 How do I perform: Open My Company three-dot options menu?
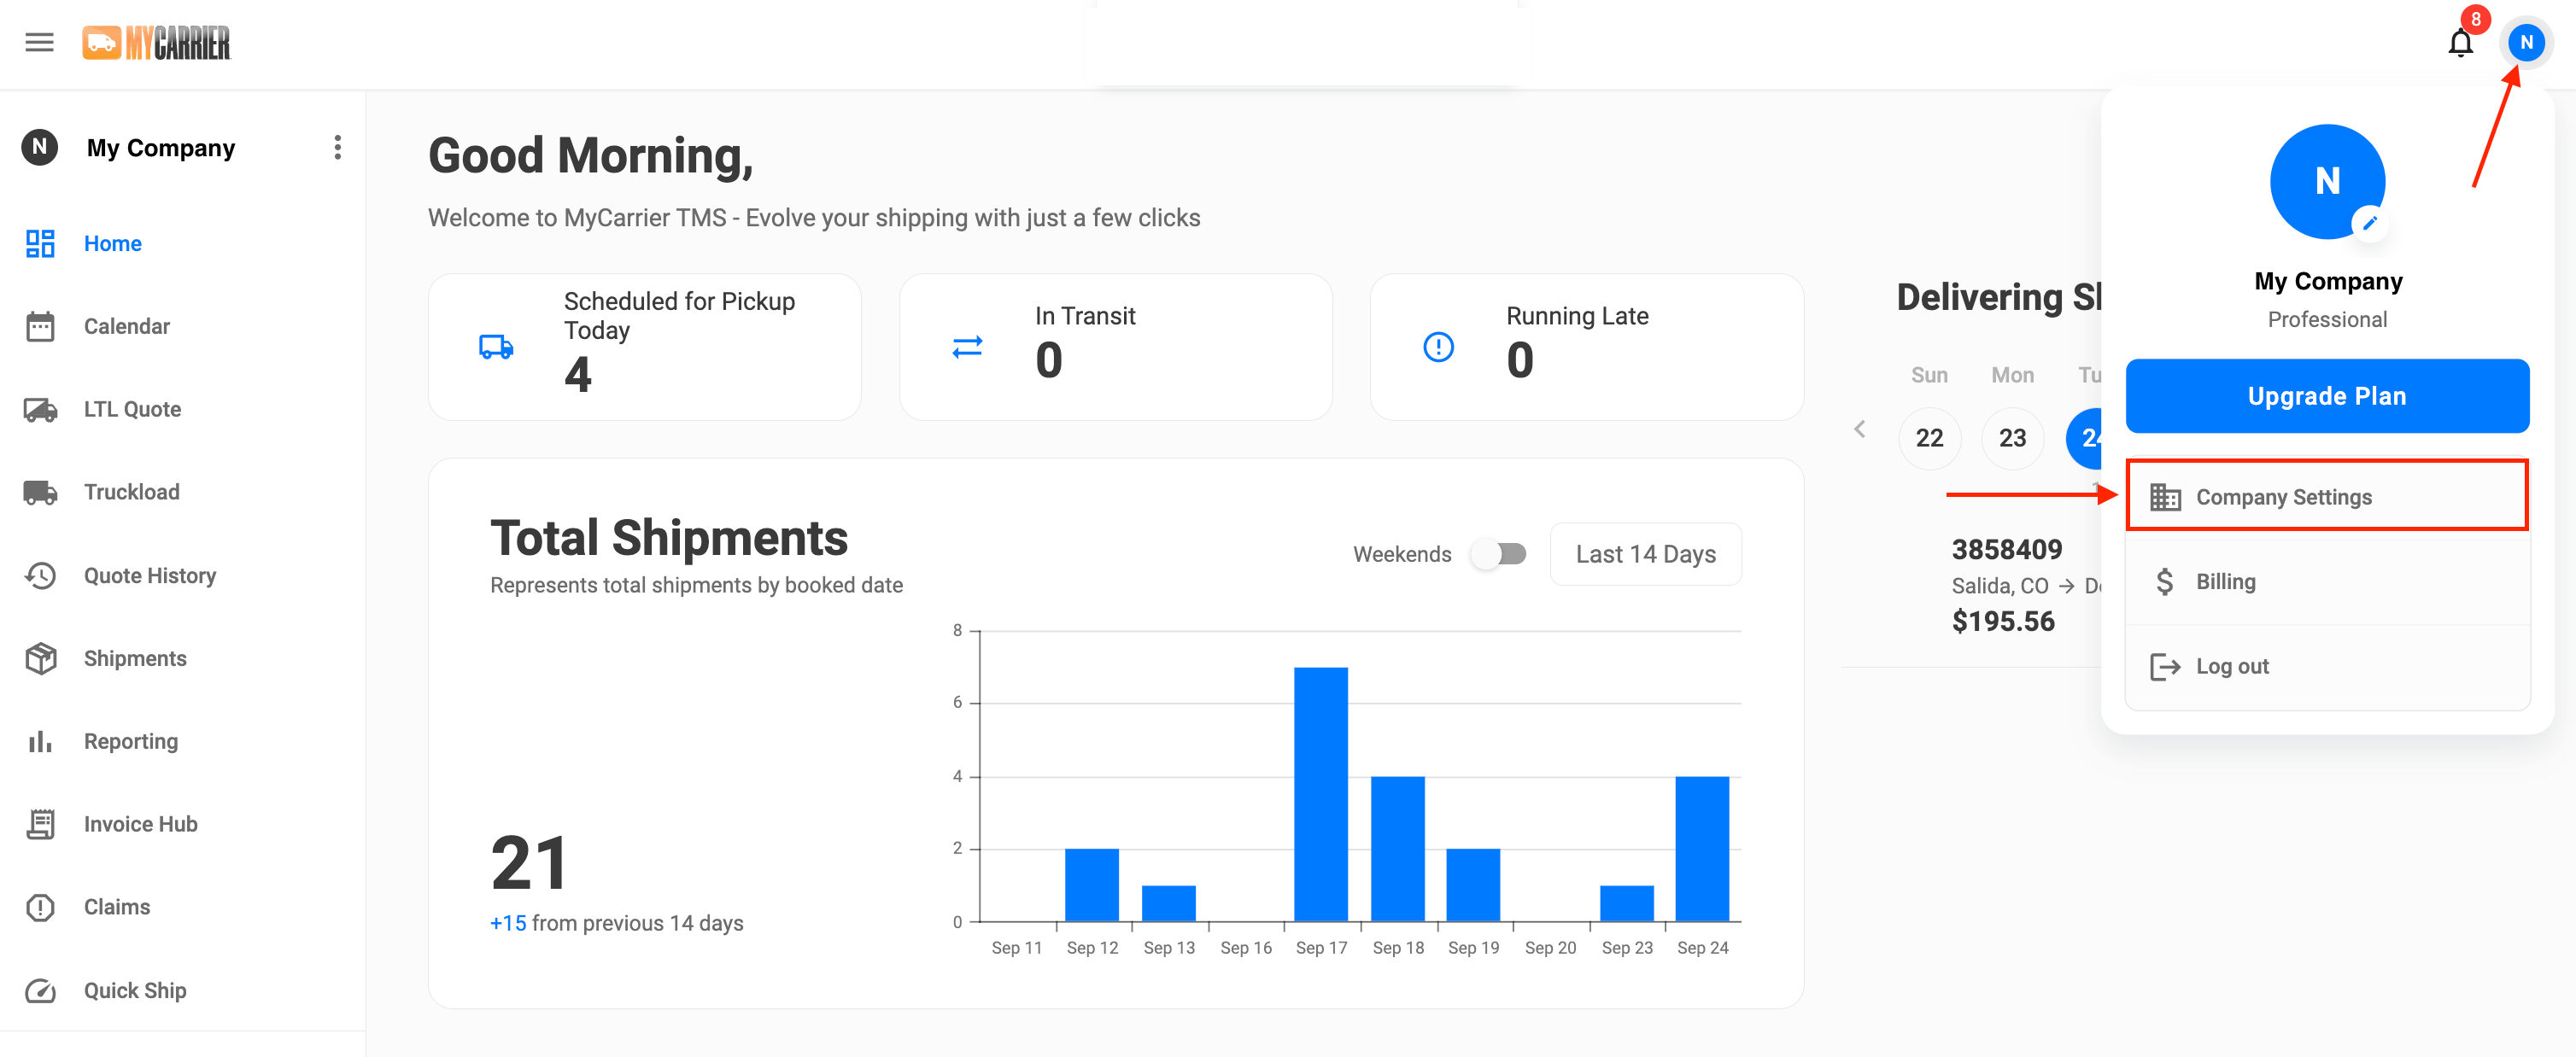tap(338, 147)
